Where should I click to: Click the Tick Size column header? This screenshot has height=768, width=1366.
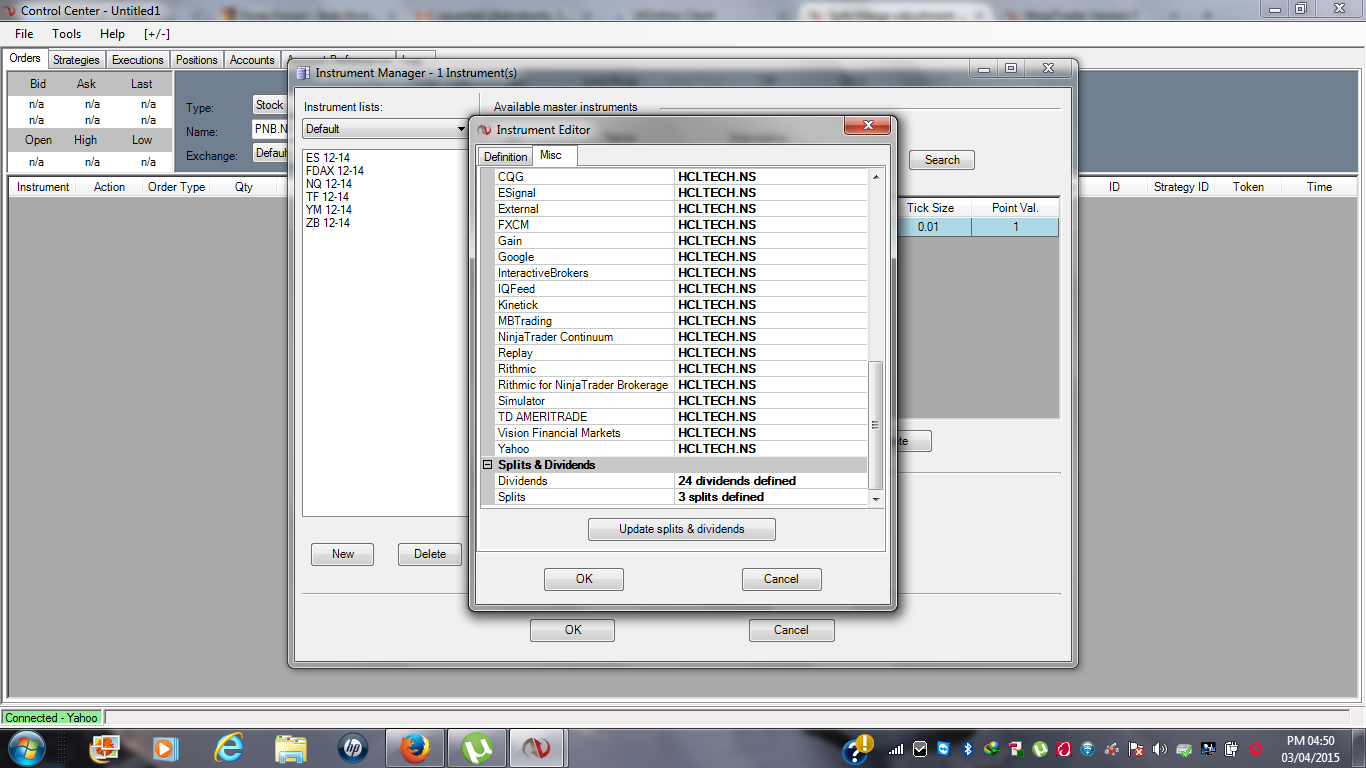coord(930,208)
